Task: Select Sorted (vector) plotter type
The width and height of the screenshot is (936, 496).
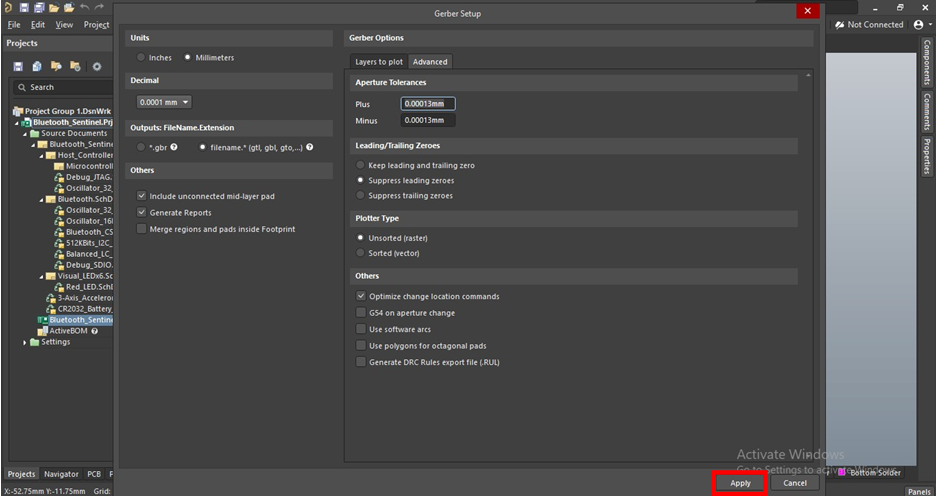Action: 361,253
